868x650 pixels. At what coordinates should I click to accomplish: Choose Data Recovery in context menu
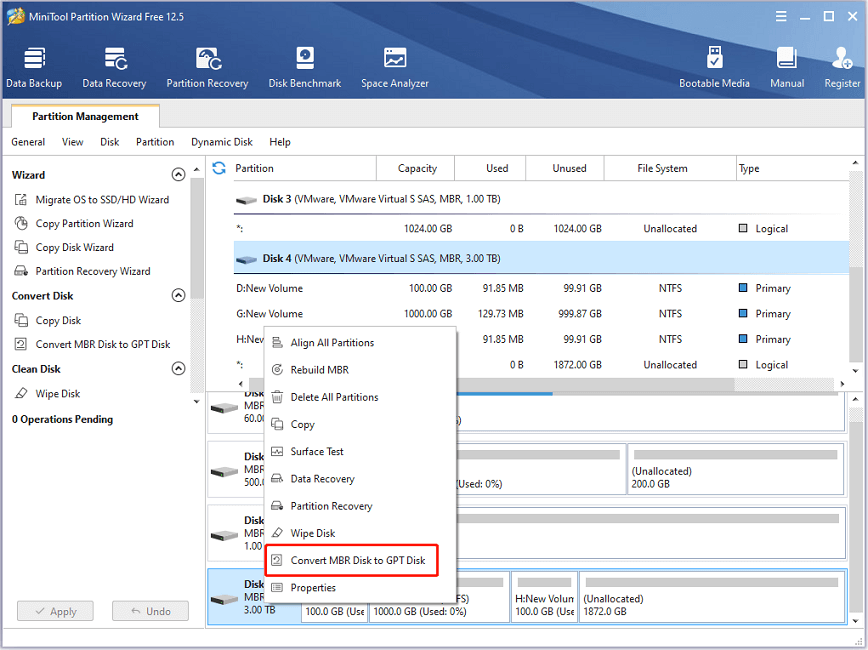(360, 479)
